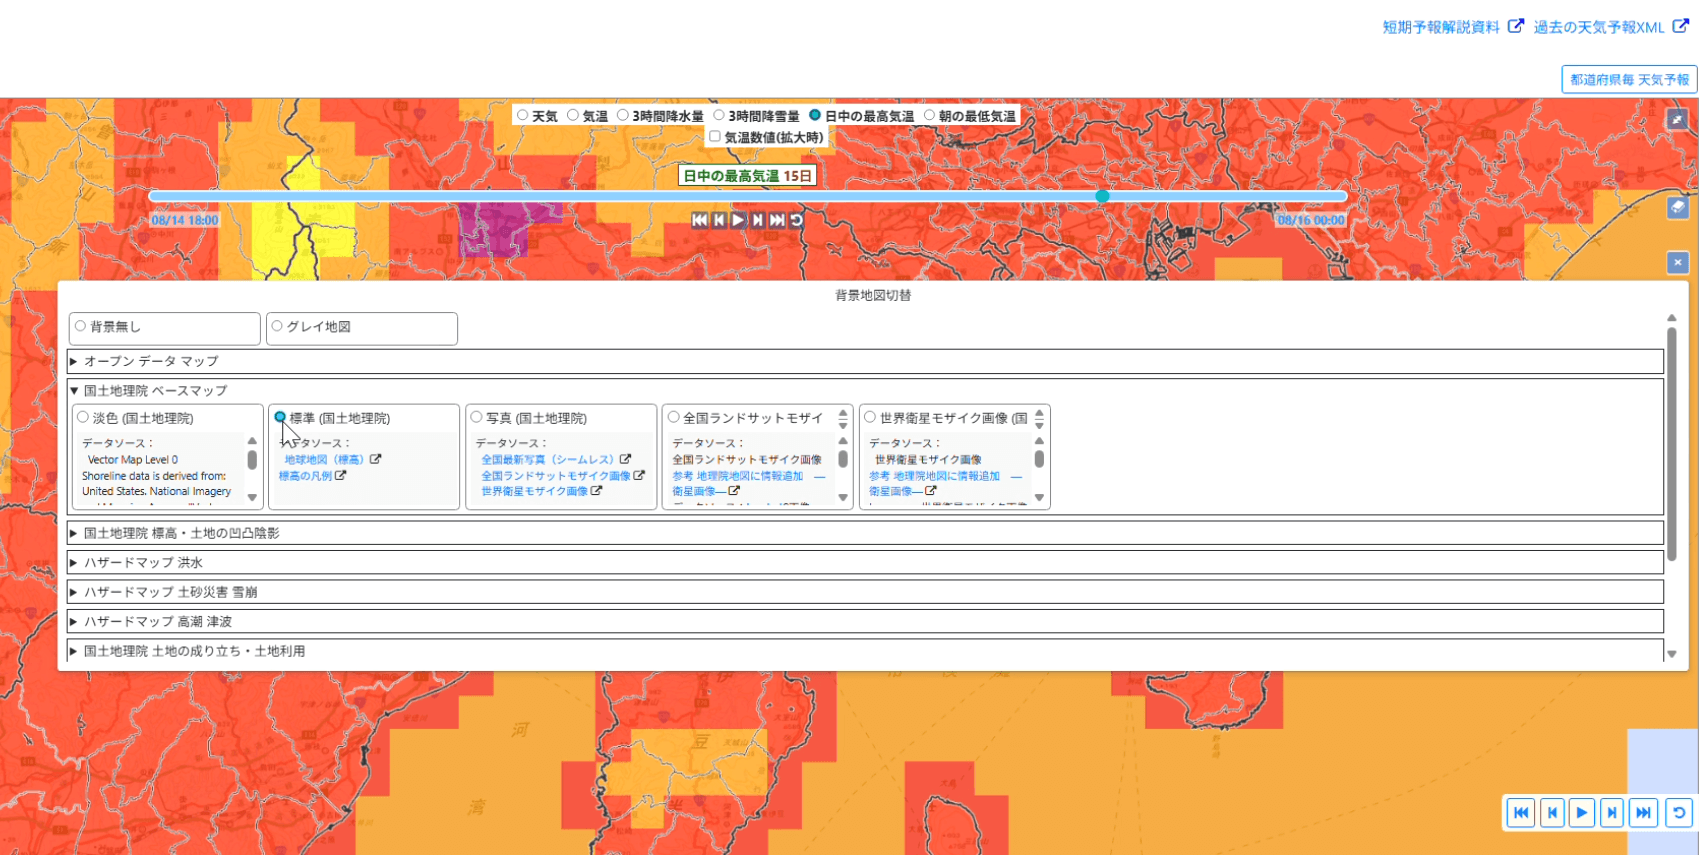Viewport: 1704px width, 855px height.
Task: Skip to last frame in bottom-right controls
Action: click(x=1643, y=813)
